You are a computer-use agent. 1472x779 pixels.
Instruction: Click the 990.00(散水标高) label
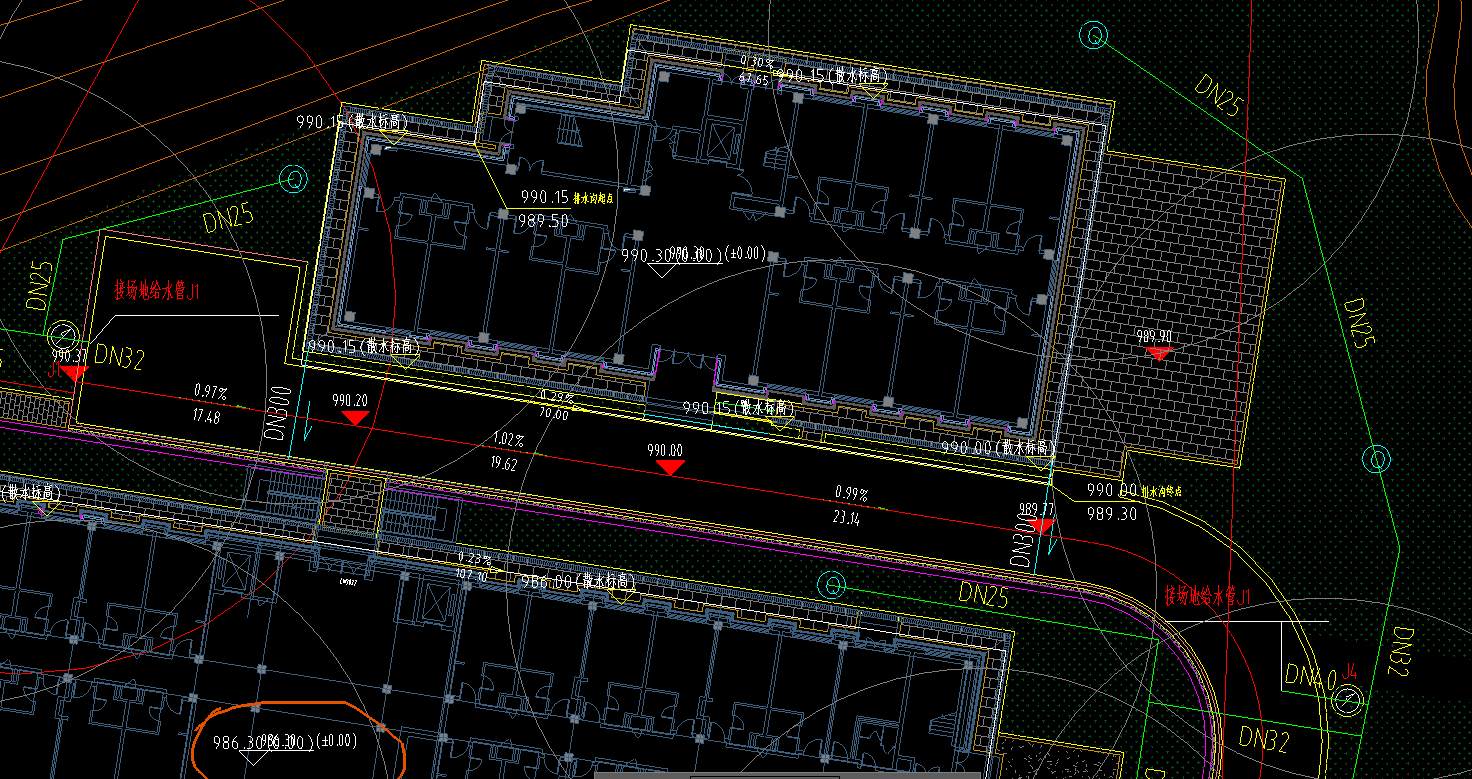coord(998,448)
